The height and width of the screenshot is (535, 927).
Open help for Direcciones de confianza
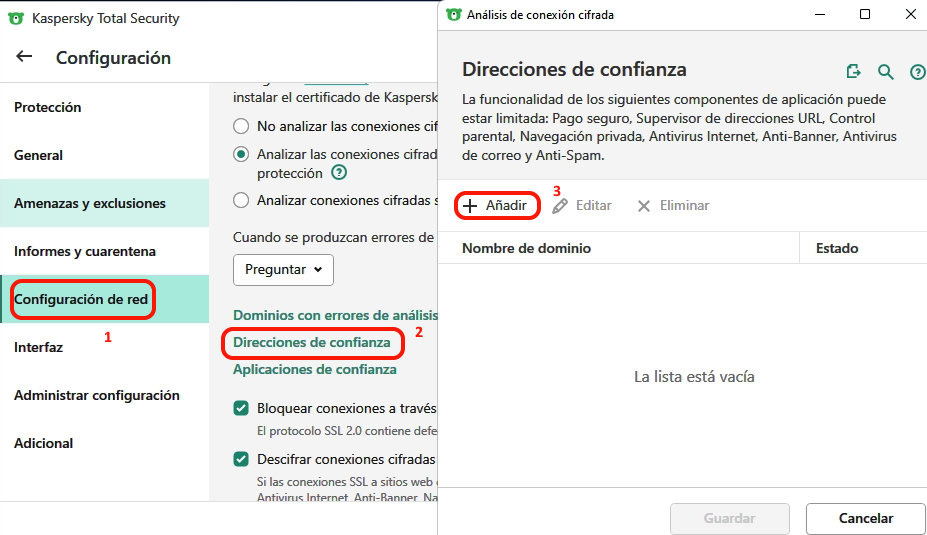[x=917, y=72]
